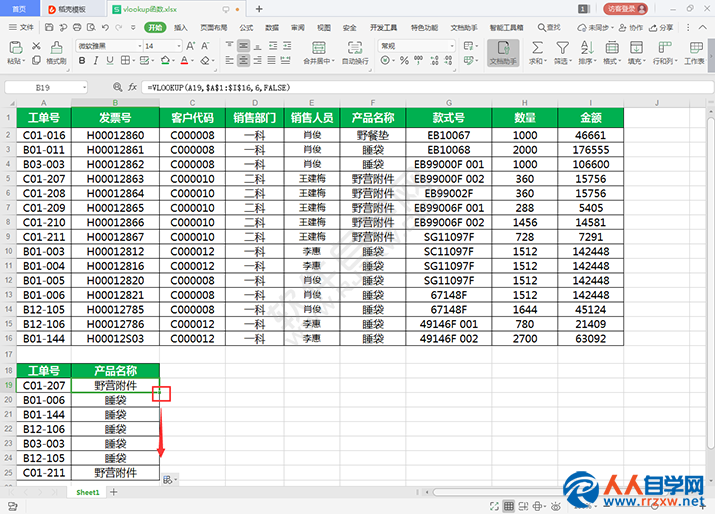This screenshot has width=715, height=514.
Task: Align text to bottom of cell
Action: coord(258,46)
